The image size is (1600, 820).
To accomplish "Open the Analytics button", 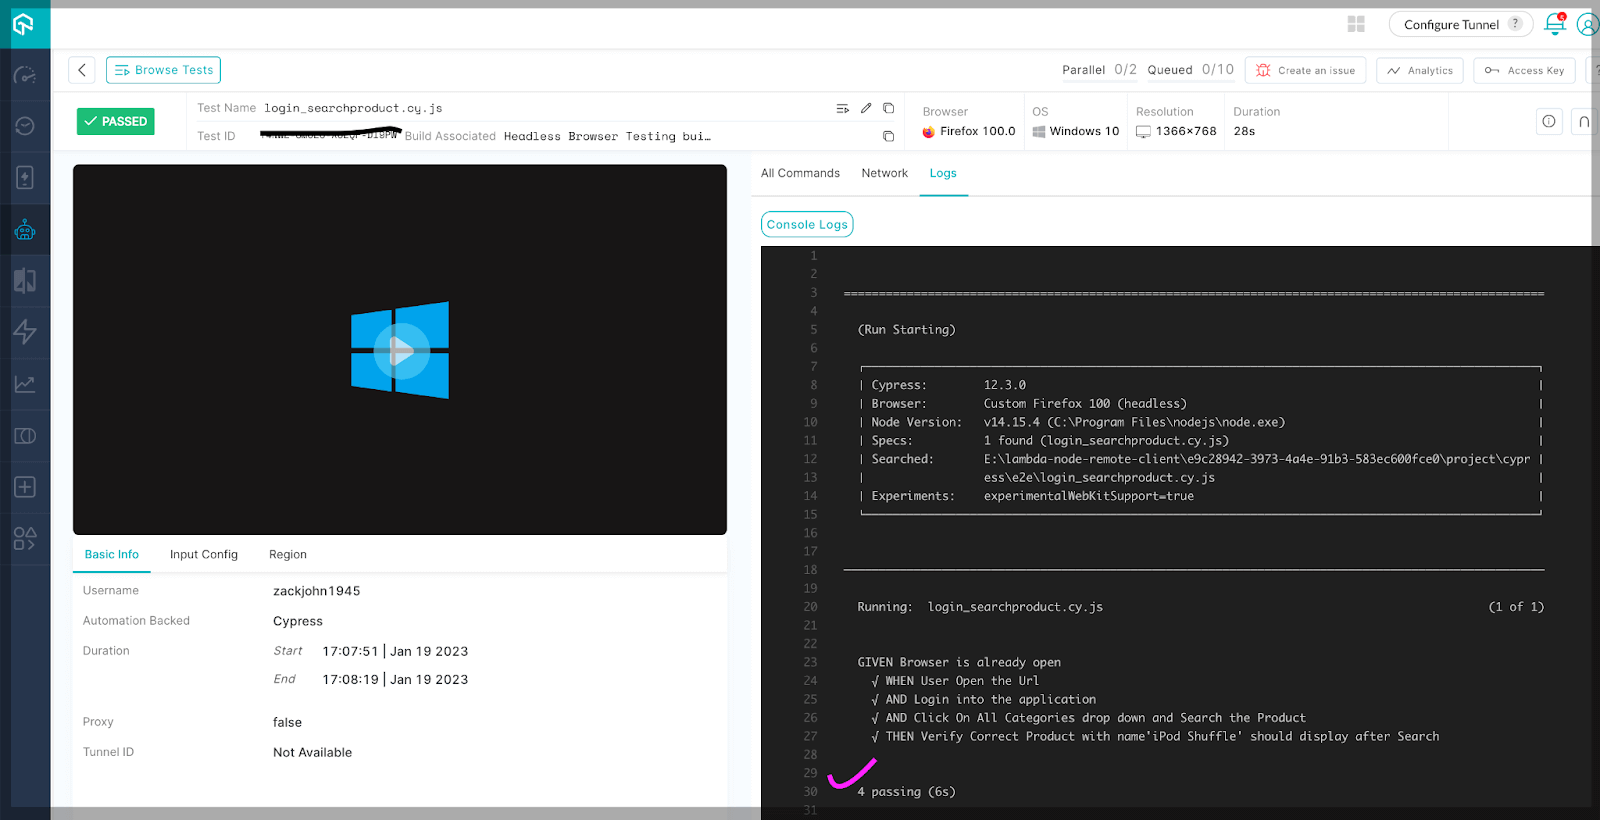I will point(1420,70).
